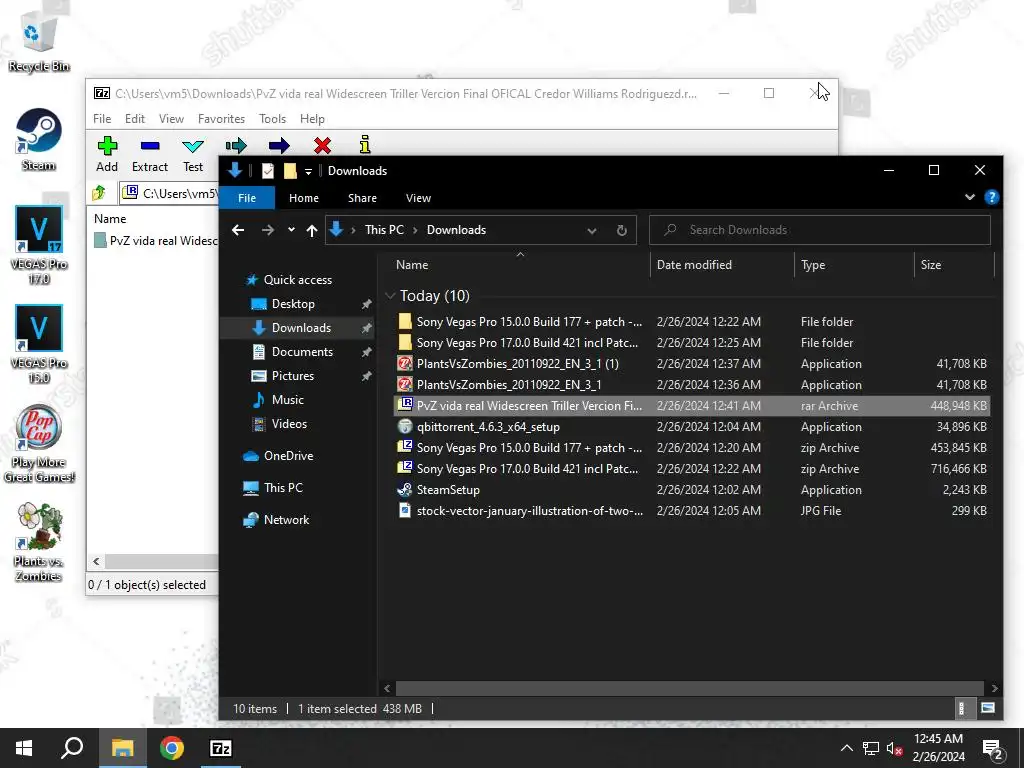The height and width of the screenshot is (768, 1024).
Task: Open the recent locations dropdown in Explorer
Action: [x=291, y=230]
